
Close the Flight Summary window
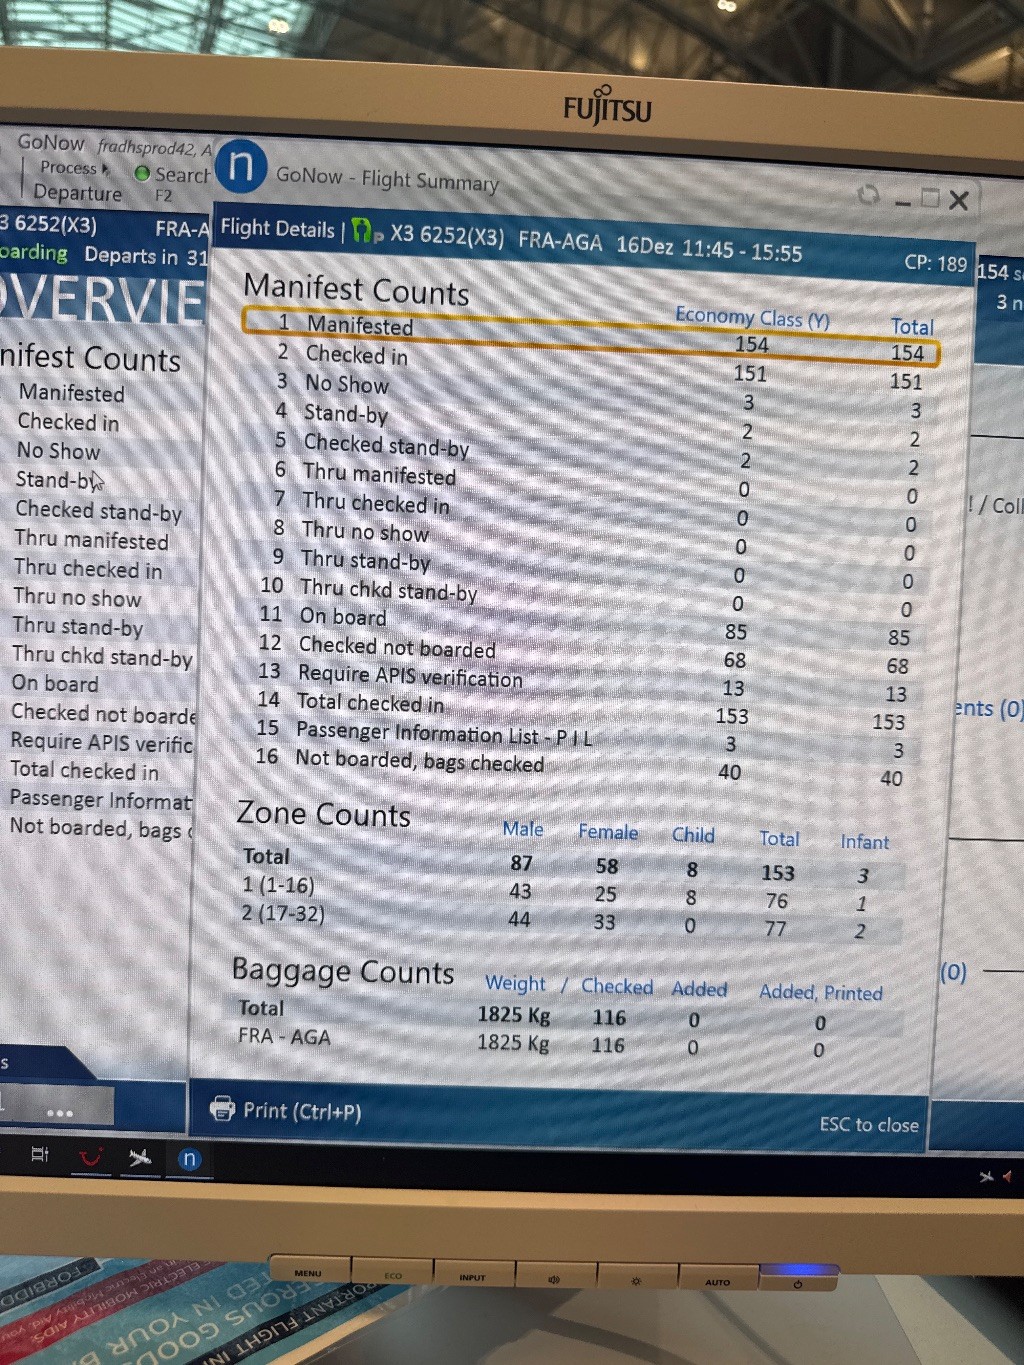coord(958,201)
